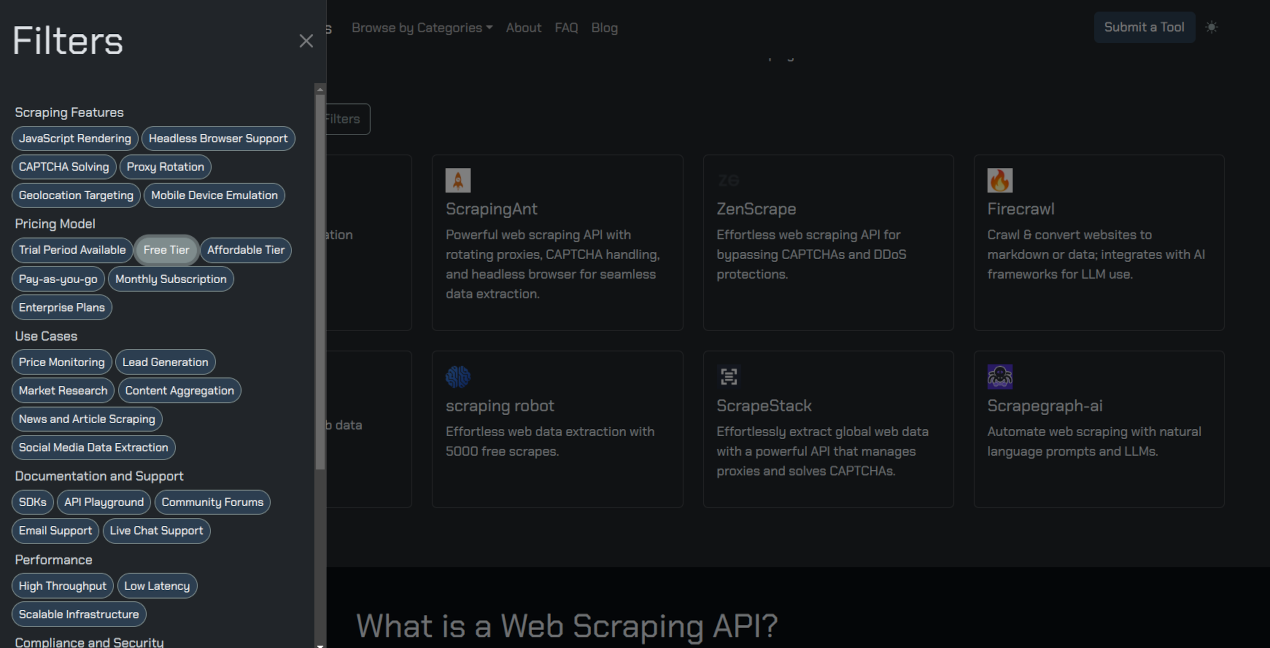Click the Performance section heading
The image size is (1270, 648).
pyautogui.click(x=53, y=560)
